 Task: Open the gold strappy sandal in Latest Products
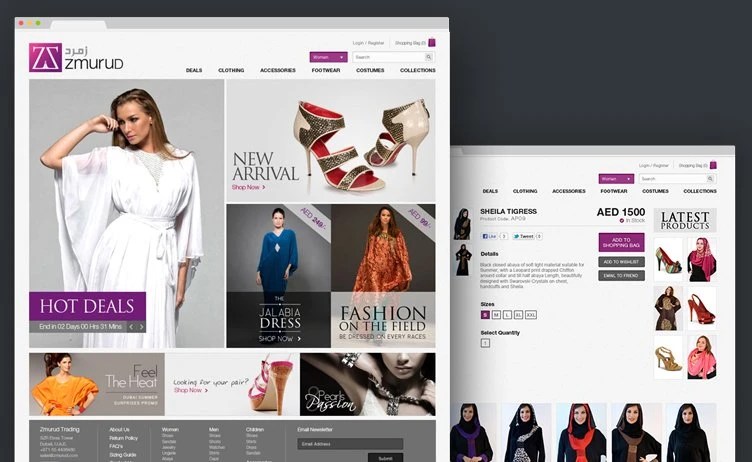[668, 357]
